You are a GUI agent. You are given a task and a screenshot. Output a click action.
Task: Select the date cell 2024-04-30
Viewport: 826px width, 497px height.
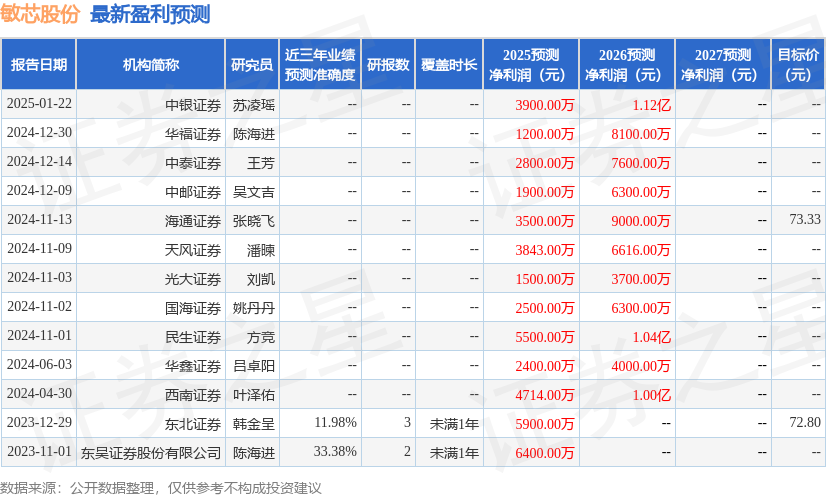(x=39, y=393)
